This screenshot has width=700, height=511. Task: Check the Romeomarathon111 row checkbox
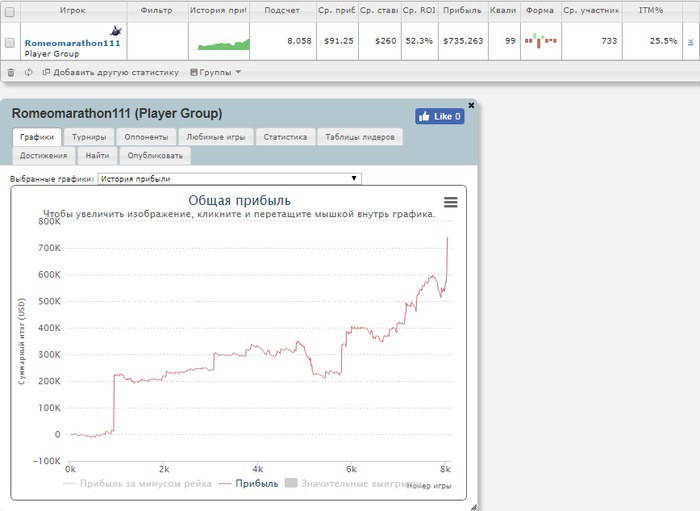click(x=10, y=43)
